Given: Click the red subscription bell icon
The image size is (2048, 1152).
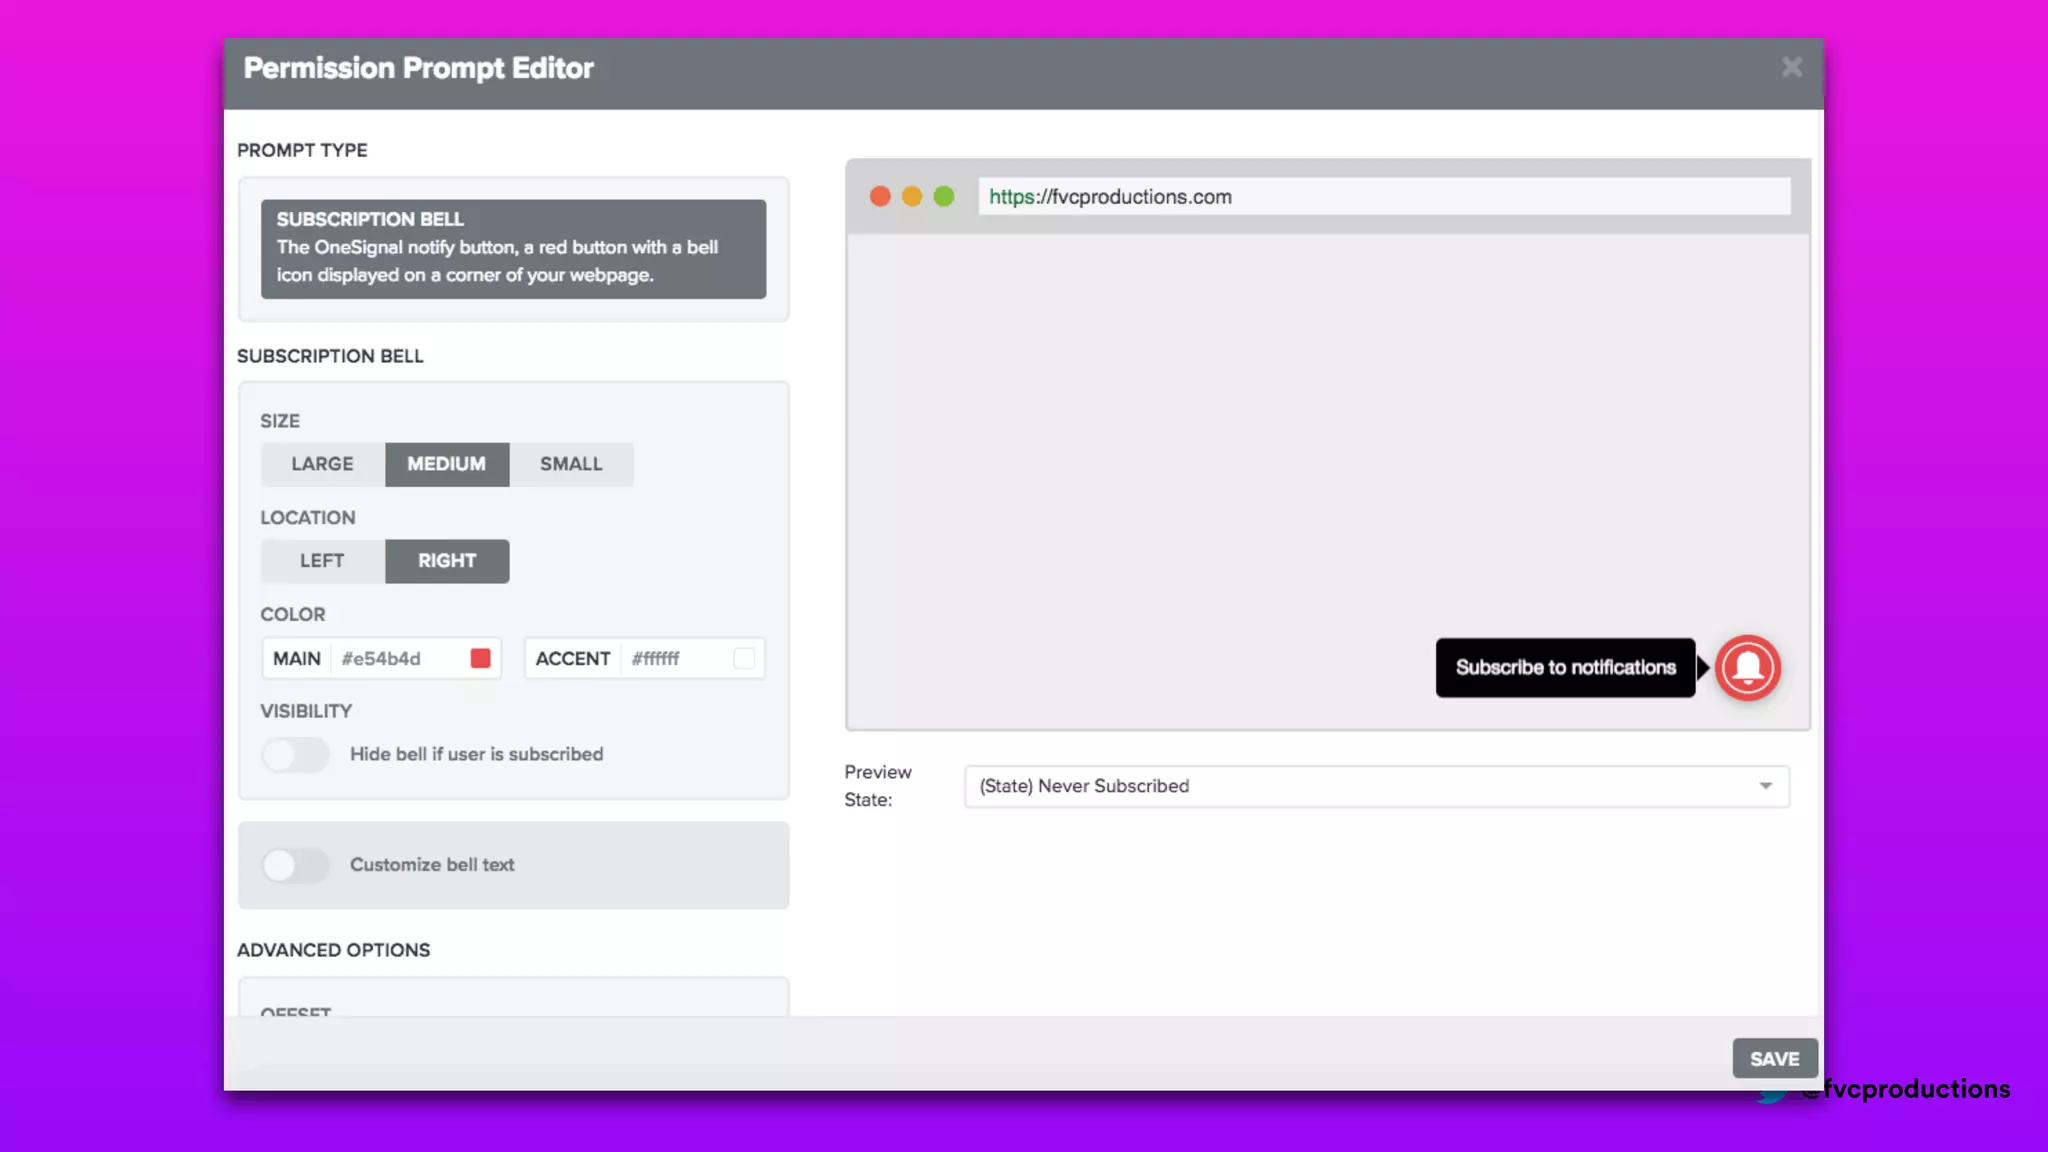Looking at the screenshot, I should [x=1747, y=667].
